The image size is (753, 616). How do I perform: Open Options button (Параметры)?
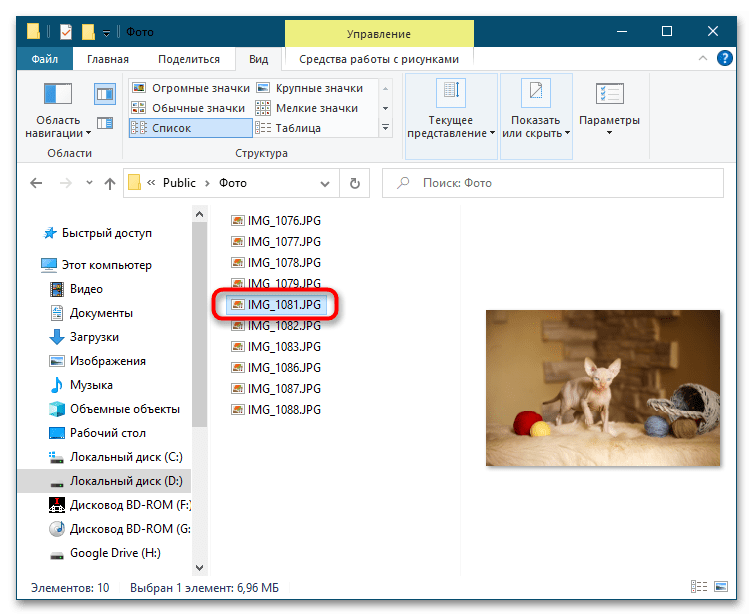(609, 110)
